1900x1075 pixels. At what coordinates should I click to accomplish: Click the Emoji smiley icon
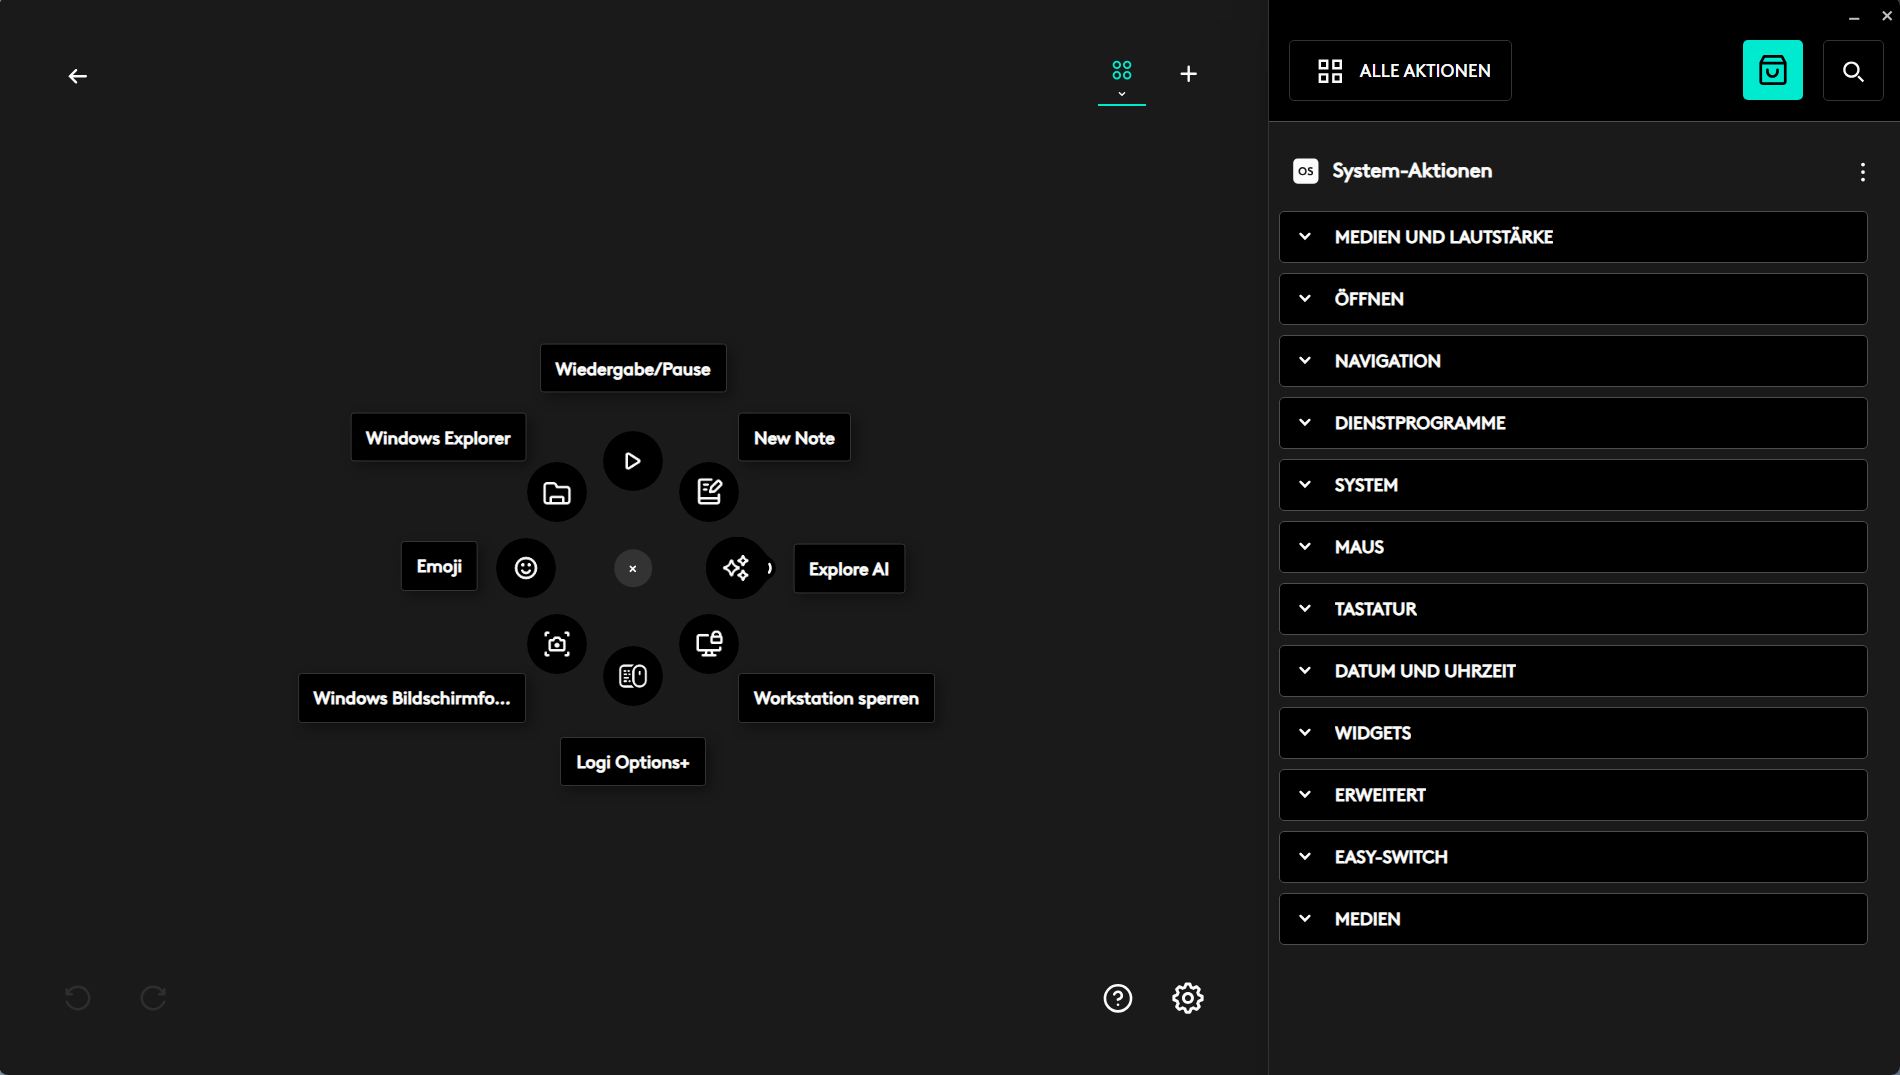tap(526, 568)
